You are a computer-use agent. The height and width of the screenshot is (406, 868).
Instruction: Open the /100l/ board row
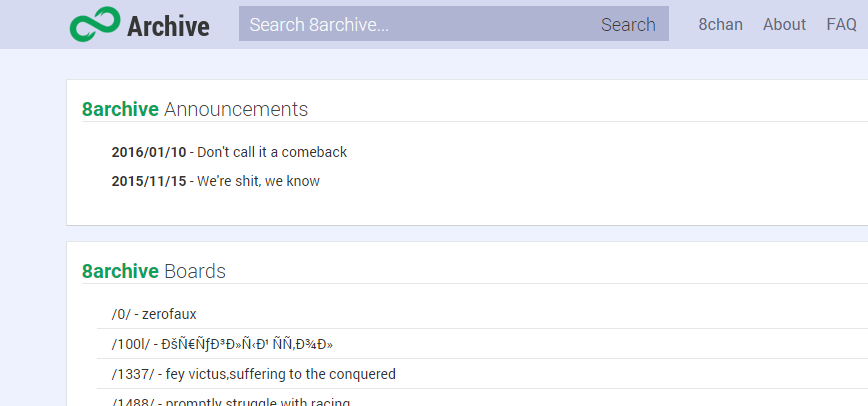click(222, 344)
